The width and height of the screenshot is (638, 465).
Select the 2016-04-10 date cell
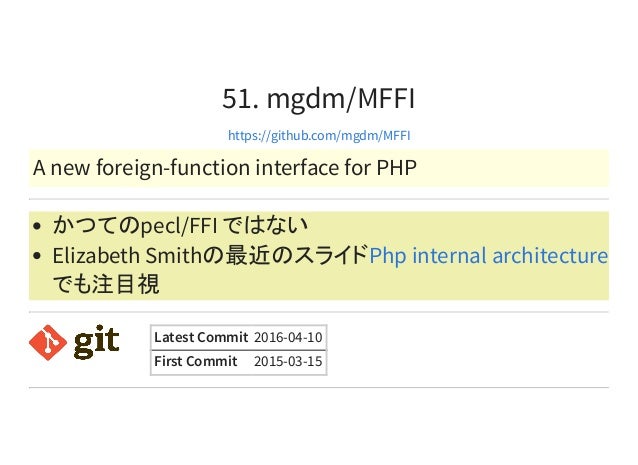(x=288, y=337)
